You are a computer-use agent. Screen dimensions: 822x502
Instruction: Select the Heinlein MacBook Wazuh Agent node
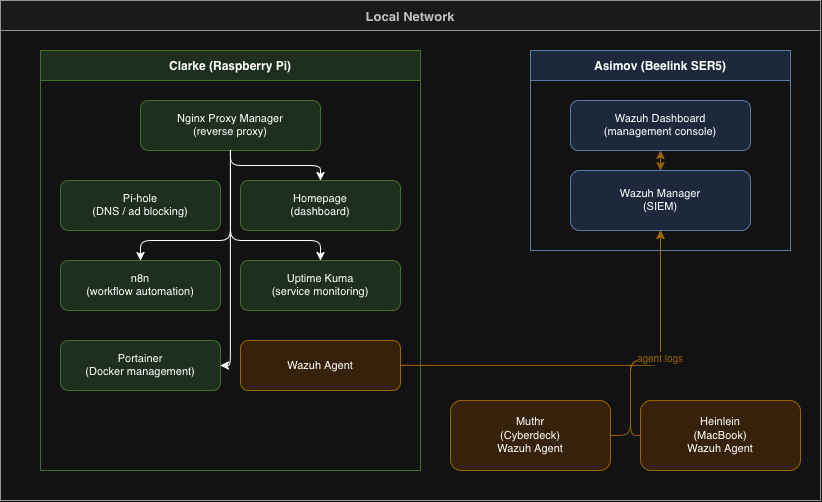point(720,435)
